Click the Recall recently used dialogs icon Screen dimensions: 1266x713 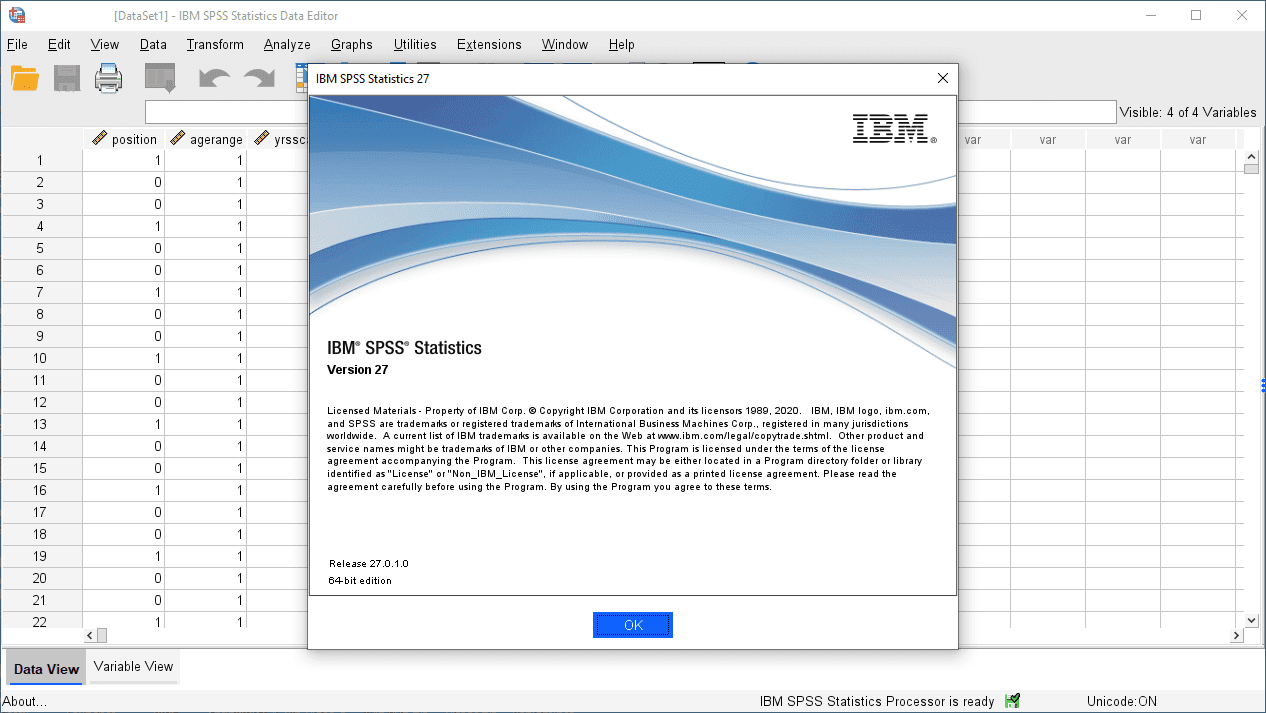159,77
